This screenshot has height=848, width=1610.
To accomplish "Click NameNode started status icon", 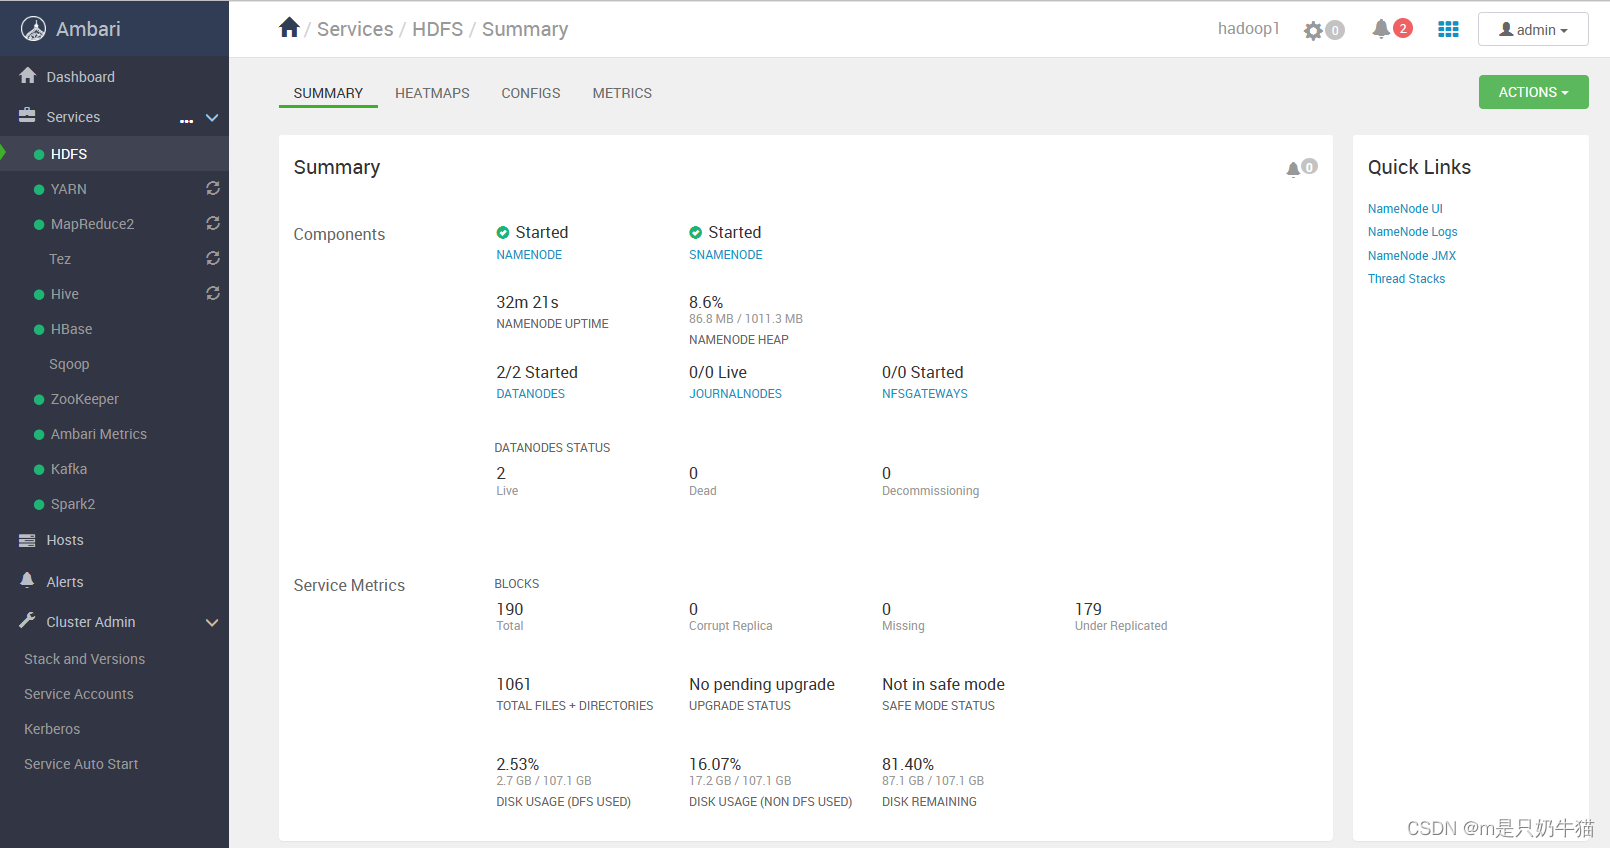I will tap(503, 232).
